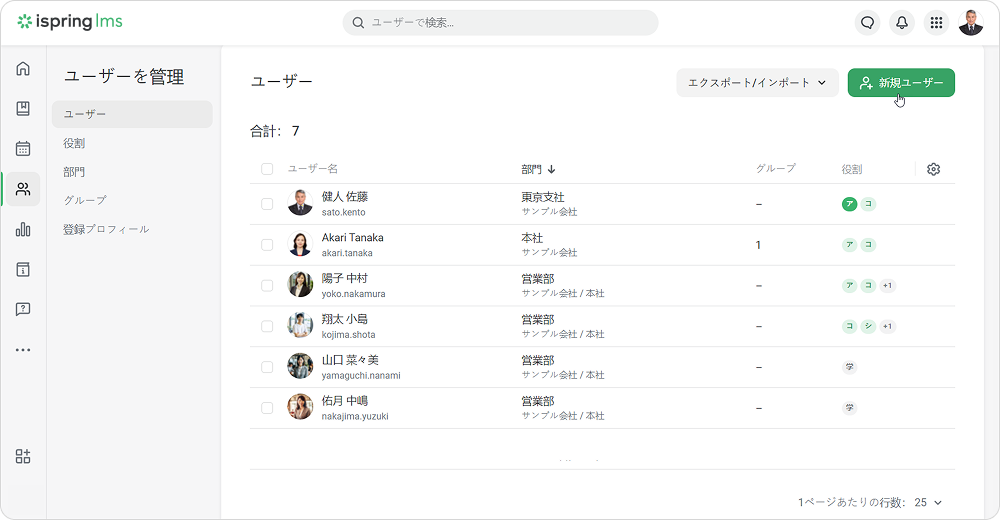Sort by the 部門 column header
This screenshot has height=520, width=1000.
point(538,169)
